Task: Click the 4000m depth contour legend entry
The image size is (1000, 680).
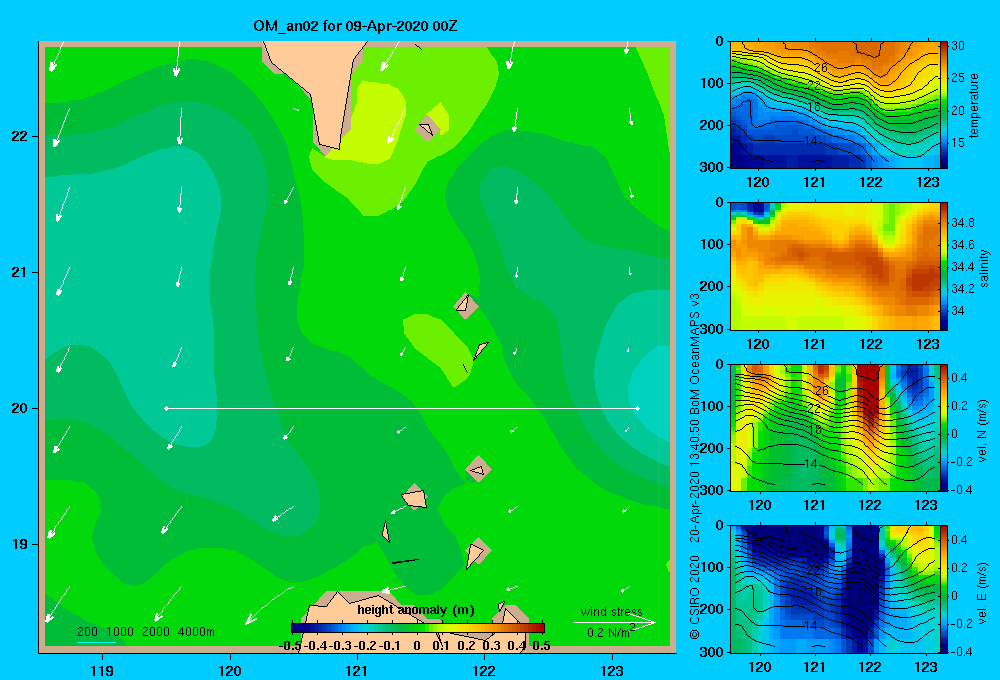Action: coord(196,632)
